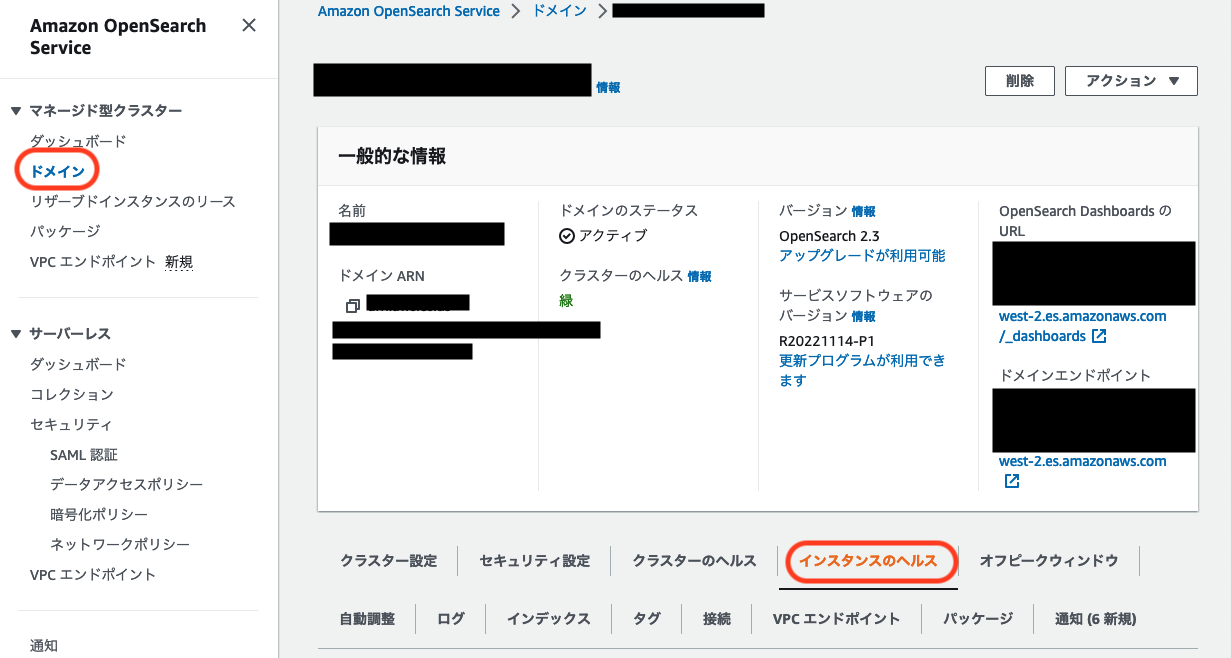This screenshot has height=658, width=1231.
Task: Switch to タグ tab
Action: [647, 619]
